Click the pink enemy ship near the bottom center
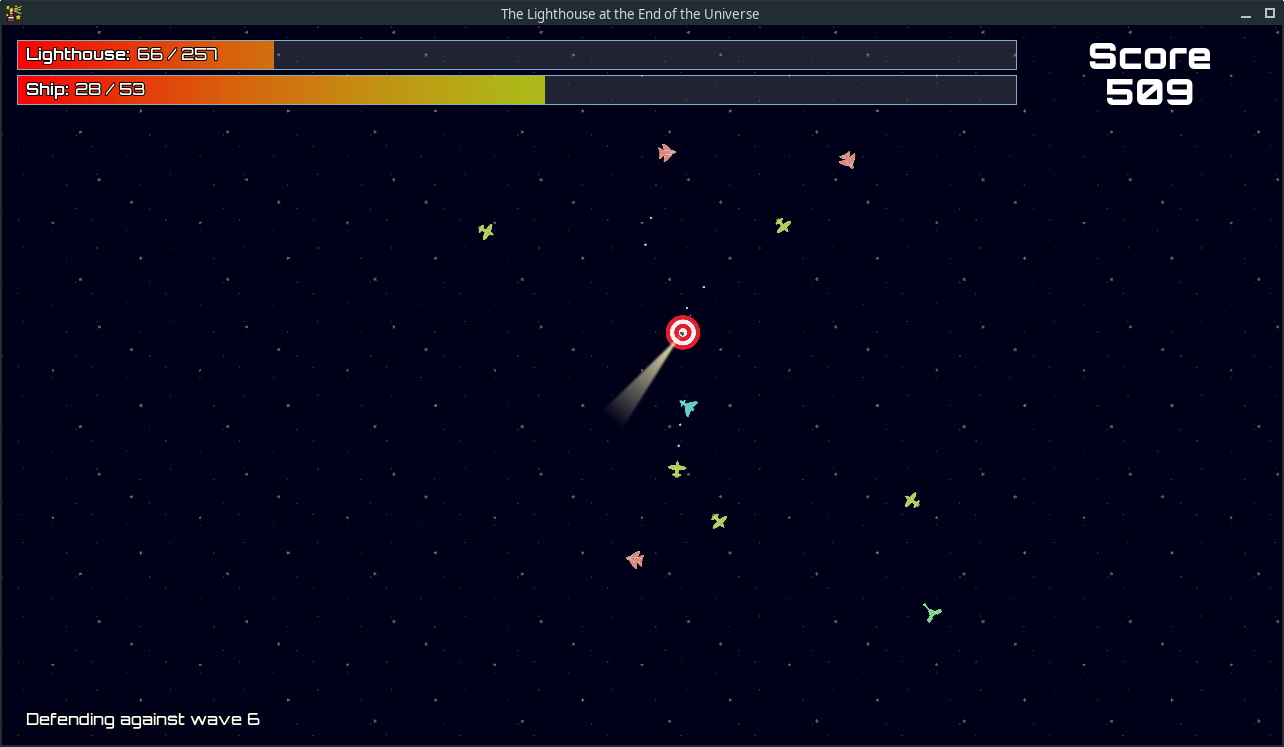1284x747 pixels. pos(636,559)
